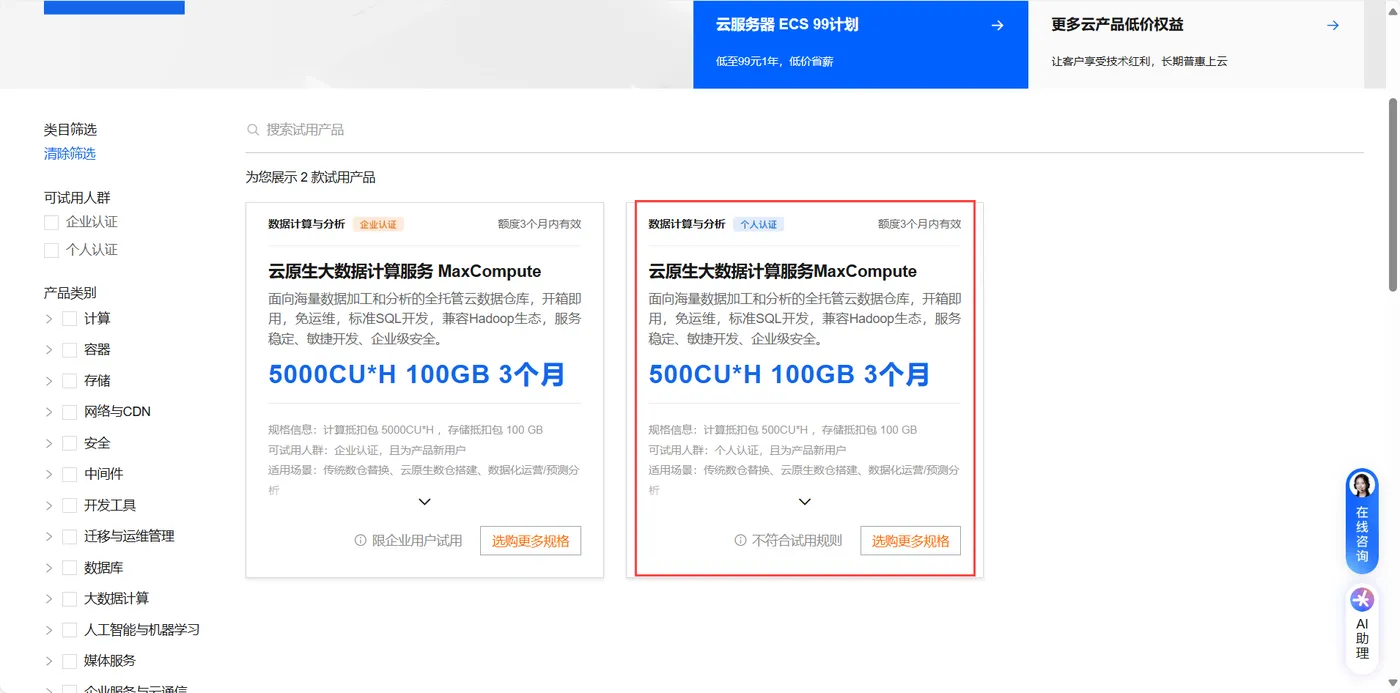Click the arrow on 更多云产品低价权益 banner
Viewport: 1400px width, 693px height.
coord(1332,26)
